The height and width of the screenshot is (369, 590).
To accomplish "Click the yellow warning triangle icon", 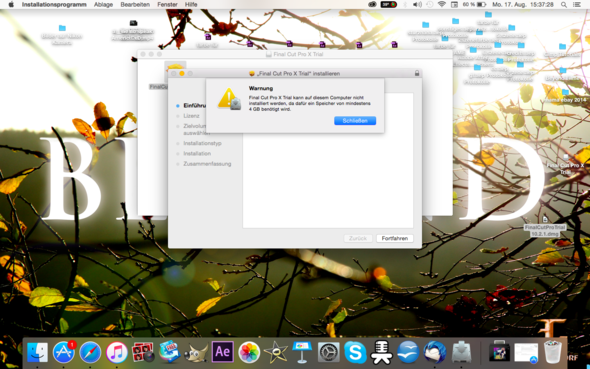I will [229, 99].
